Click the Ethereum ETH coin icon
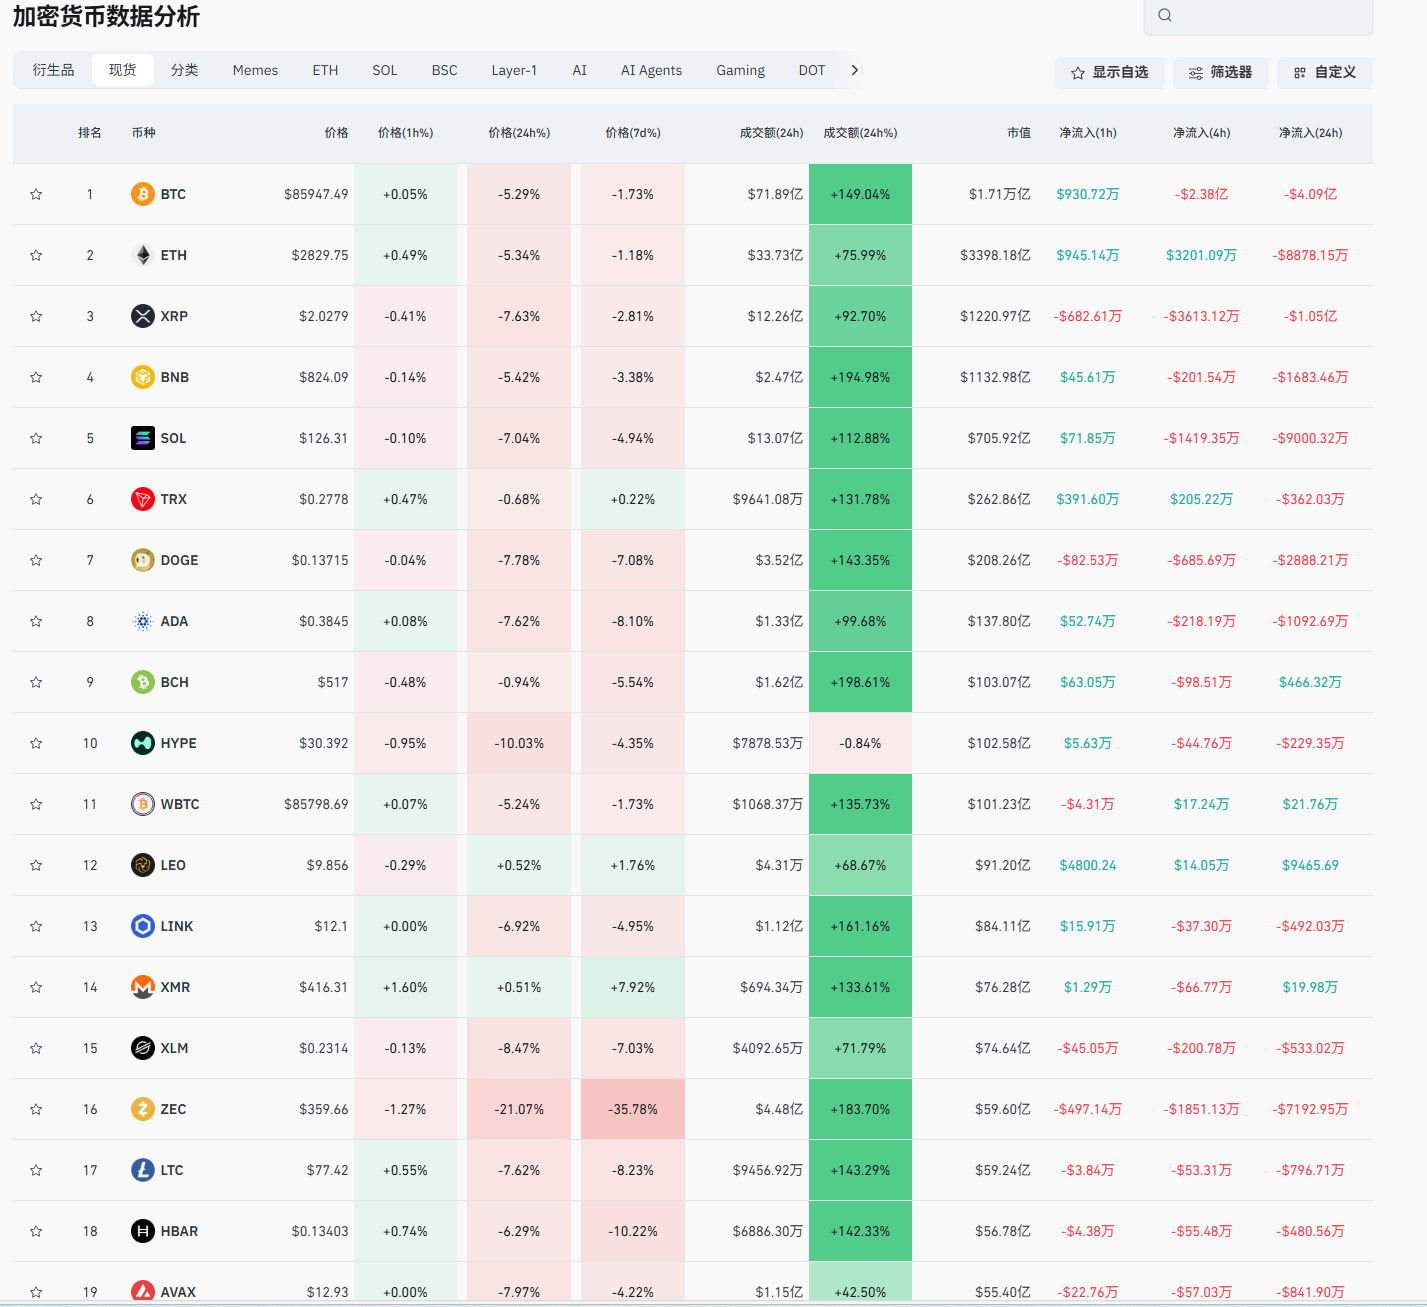Screen dimensions: 1427x1307 pos(143,255)
